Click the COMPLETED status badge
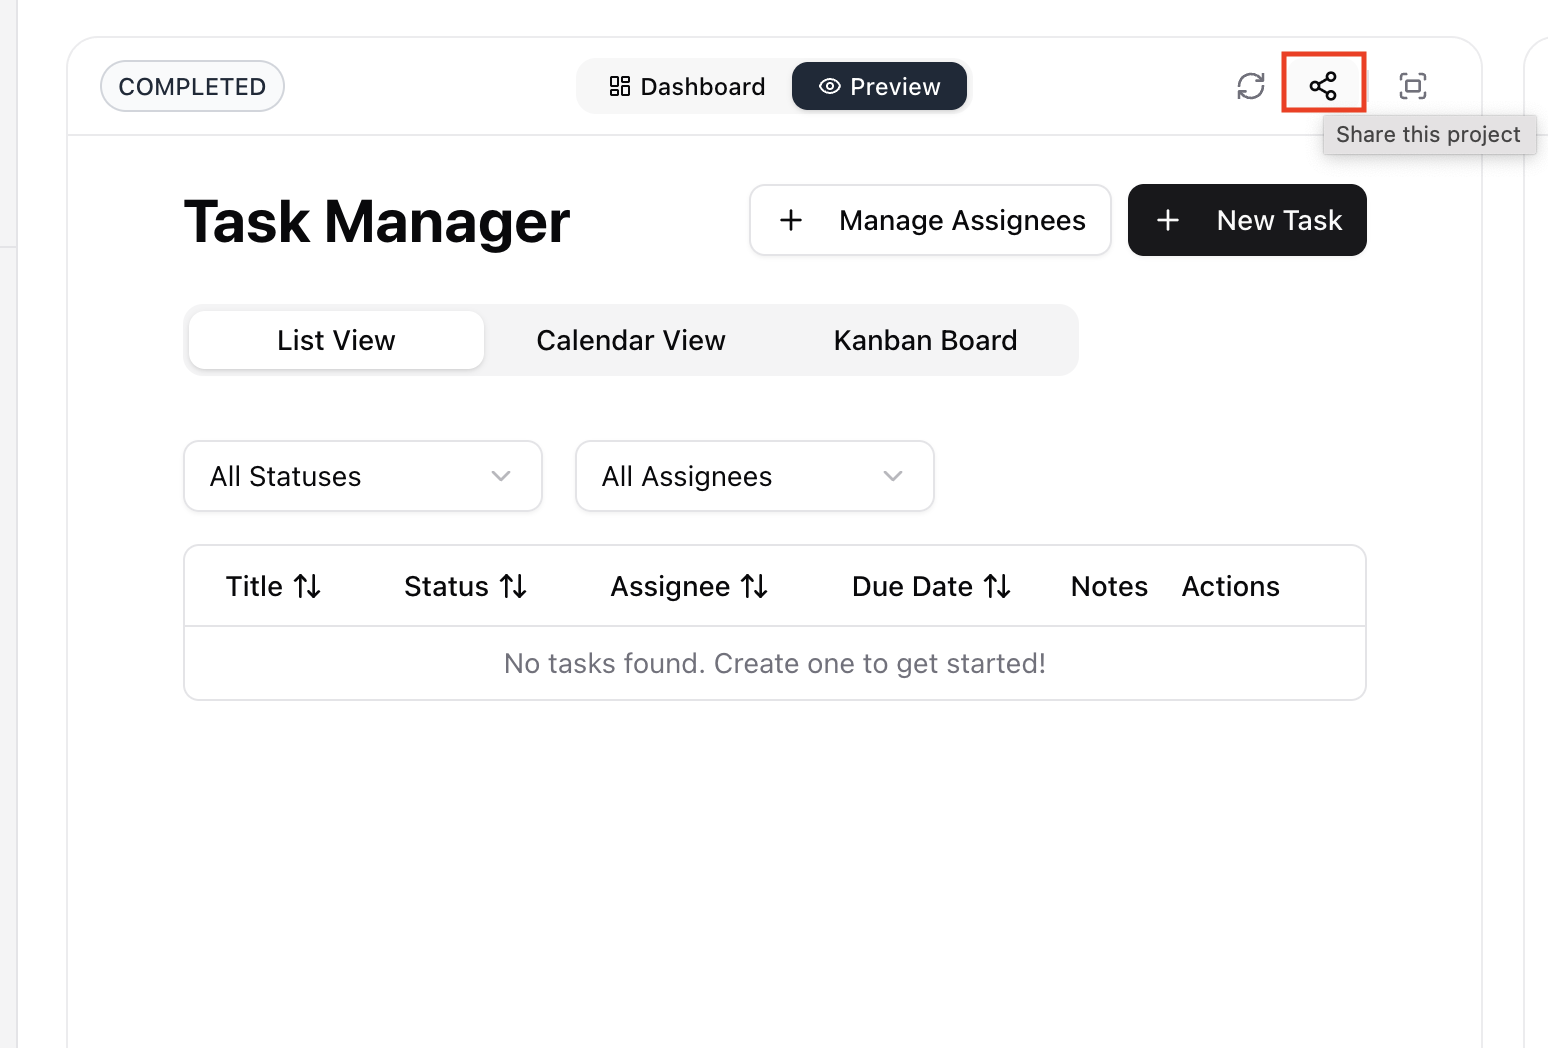Viewport: 1548px width, 1048px height. [191, 86]
